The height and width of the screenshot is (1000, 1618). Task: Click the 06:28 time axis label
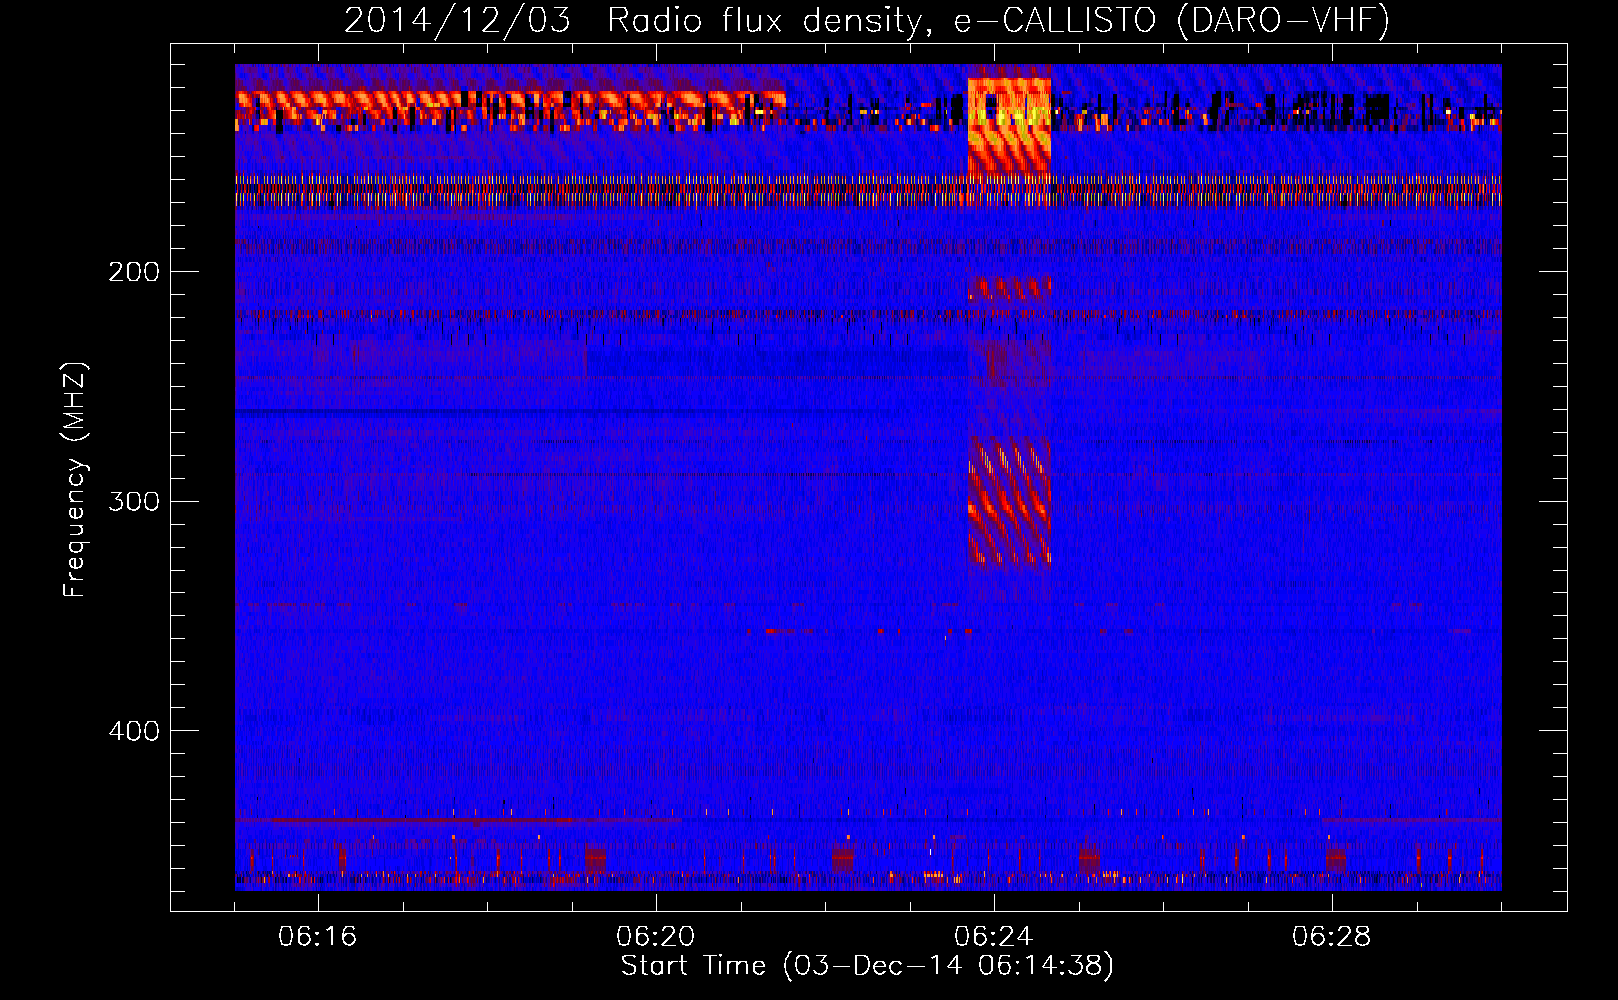(1332, 937)
